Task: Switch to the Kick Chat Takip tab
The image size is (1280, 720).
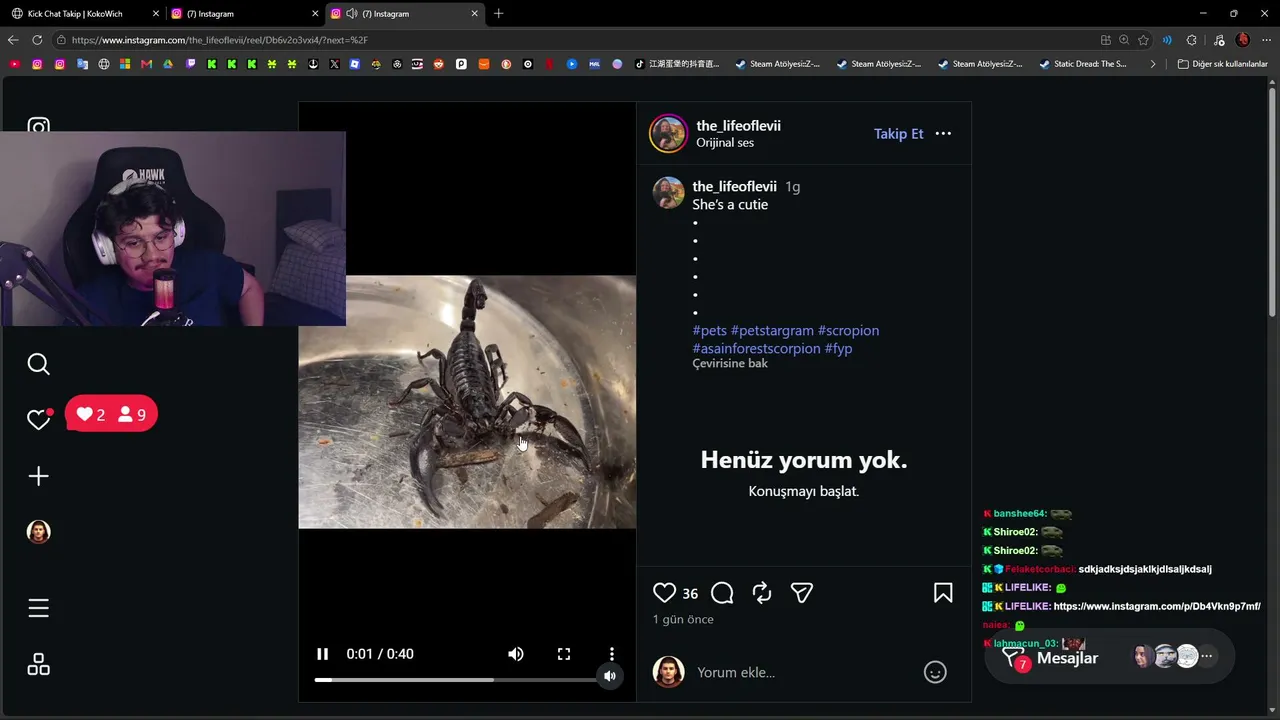Action: 82,14
